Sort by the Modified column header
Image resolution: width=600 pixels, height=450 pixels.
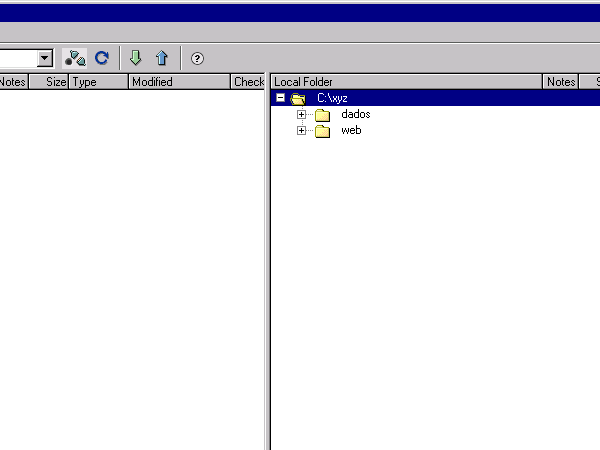179,82
